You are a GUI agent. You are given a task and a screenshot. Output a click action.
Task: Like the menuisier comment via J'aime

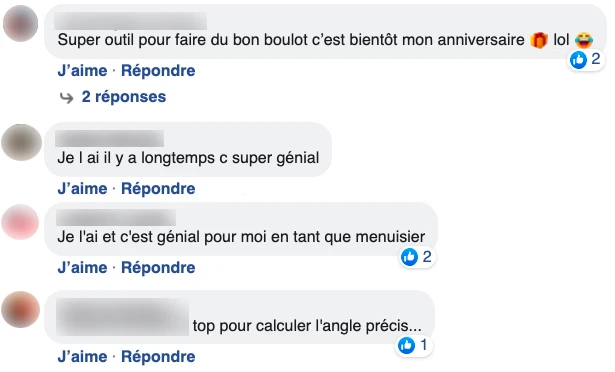[82, 268]
